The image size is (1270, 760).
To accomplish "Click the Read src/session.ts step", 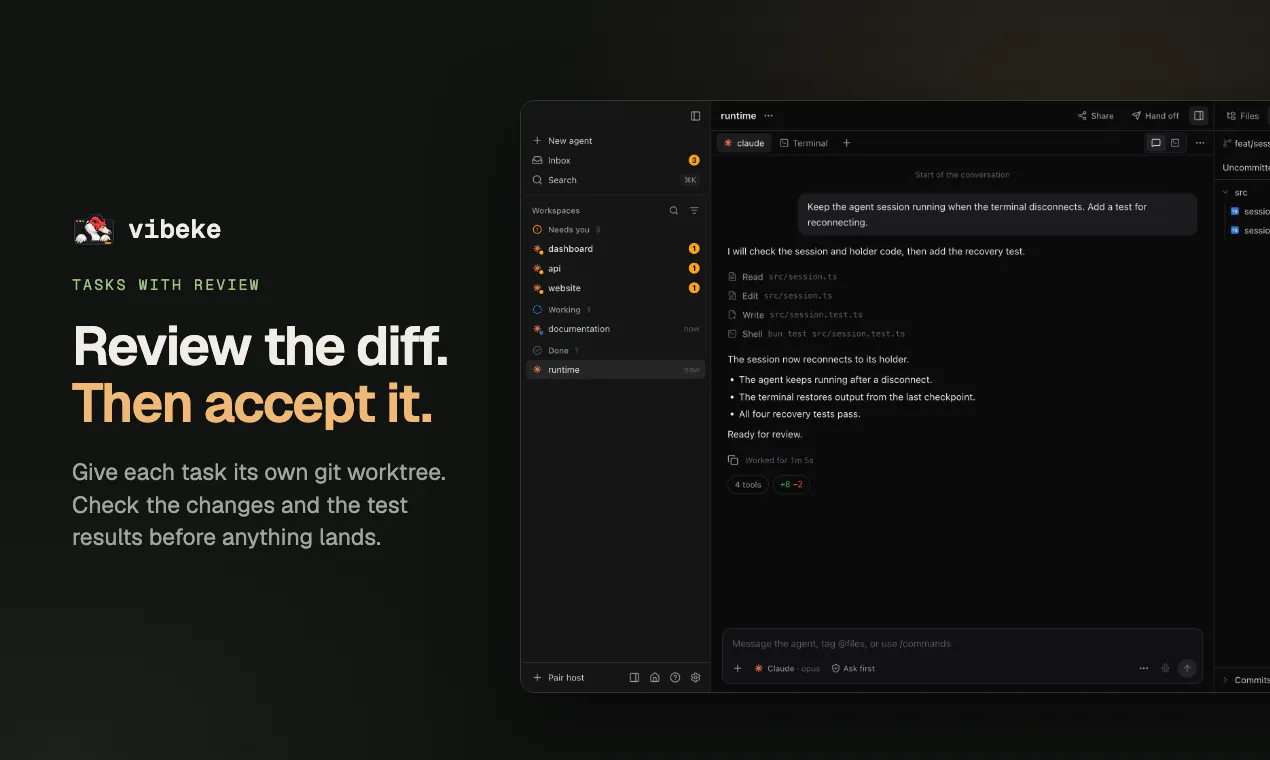I will (x=782, y=277).
